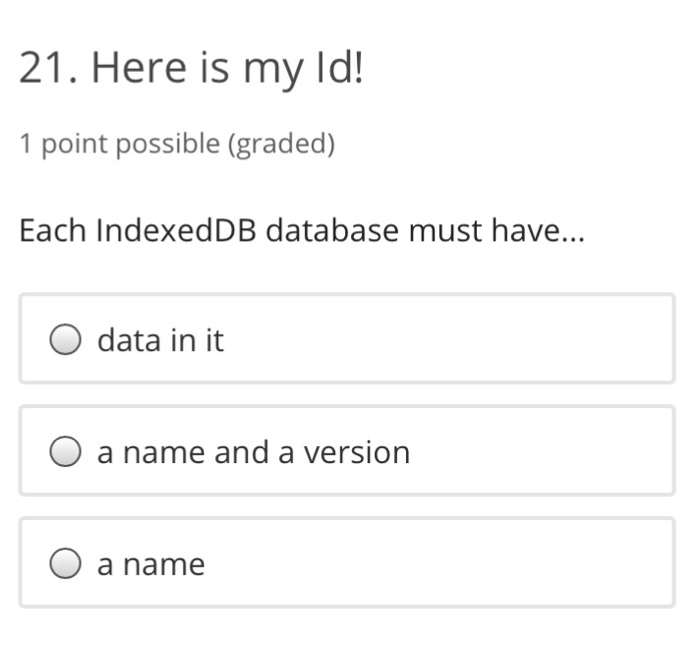This screenshot has width=700, height=645.
Task: Click the word "(graded)" under the heading
Action: [282, 144]
